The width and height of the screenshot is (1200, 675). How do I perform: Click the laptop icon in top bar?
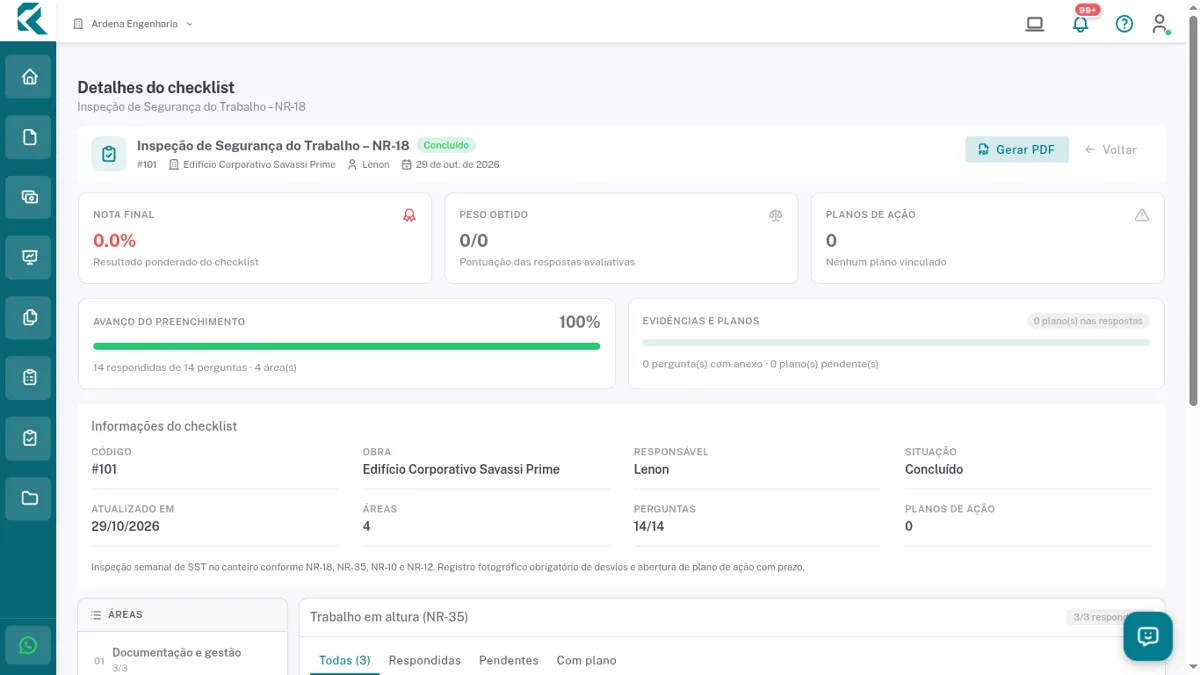point(1035,24)
